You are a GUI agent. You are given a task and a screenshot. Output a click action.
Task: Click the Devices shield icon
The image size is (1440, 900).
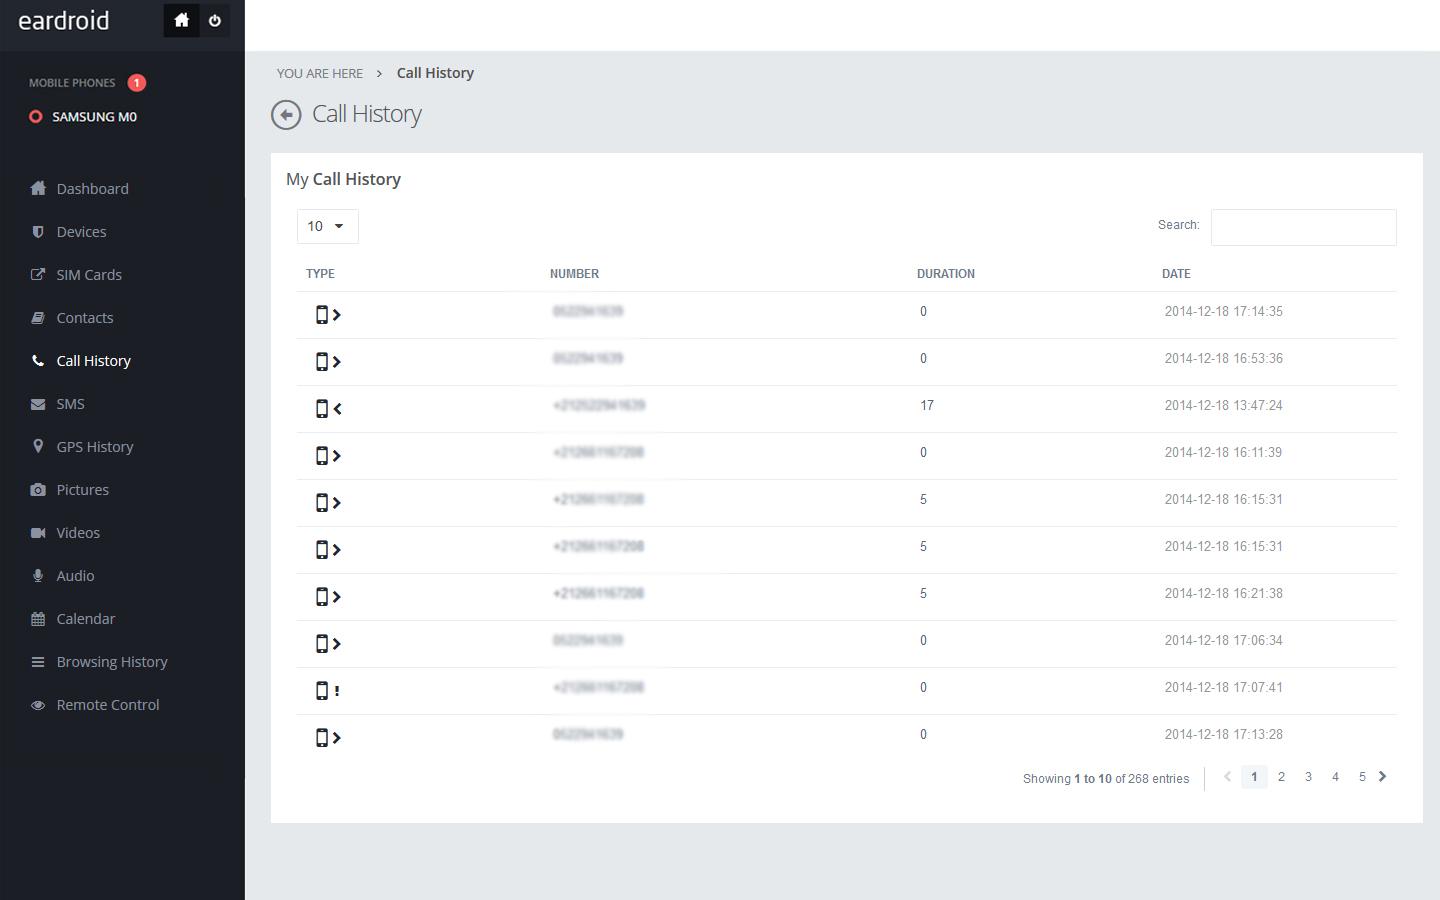point(38,231)
